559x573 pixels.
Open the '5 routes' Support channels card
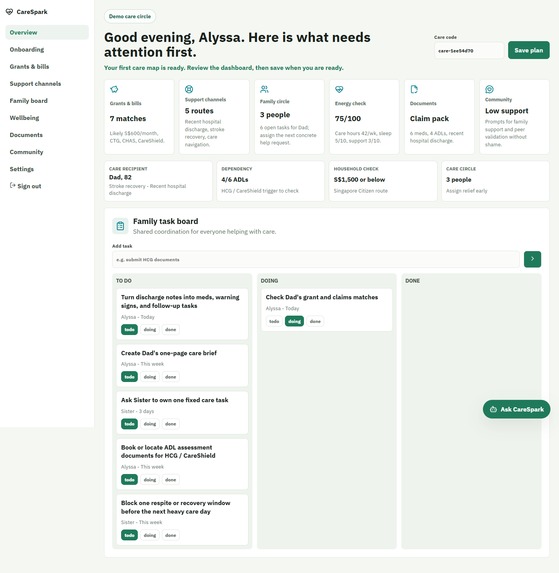214,117
